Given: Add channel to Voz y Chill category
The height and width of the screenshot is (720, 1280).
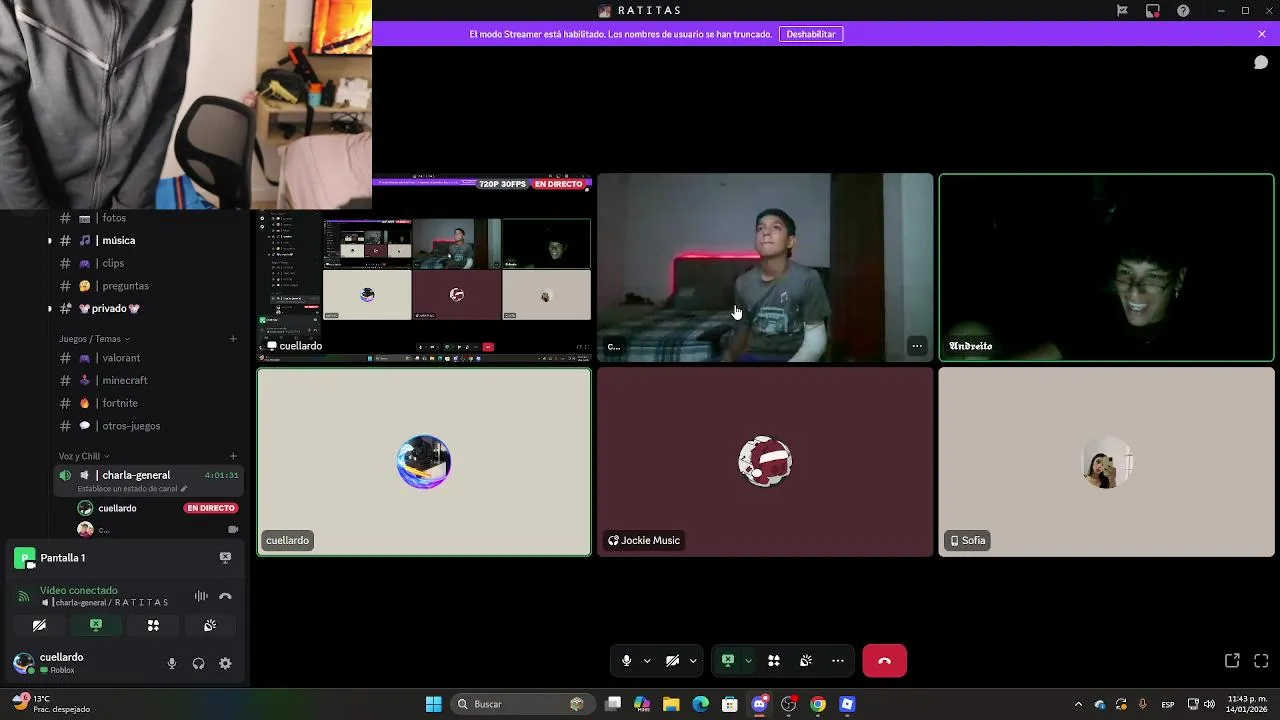Looking at the screenshot, I should coord(233,456).
